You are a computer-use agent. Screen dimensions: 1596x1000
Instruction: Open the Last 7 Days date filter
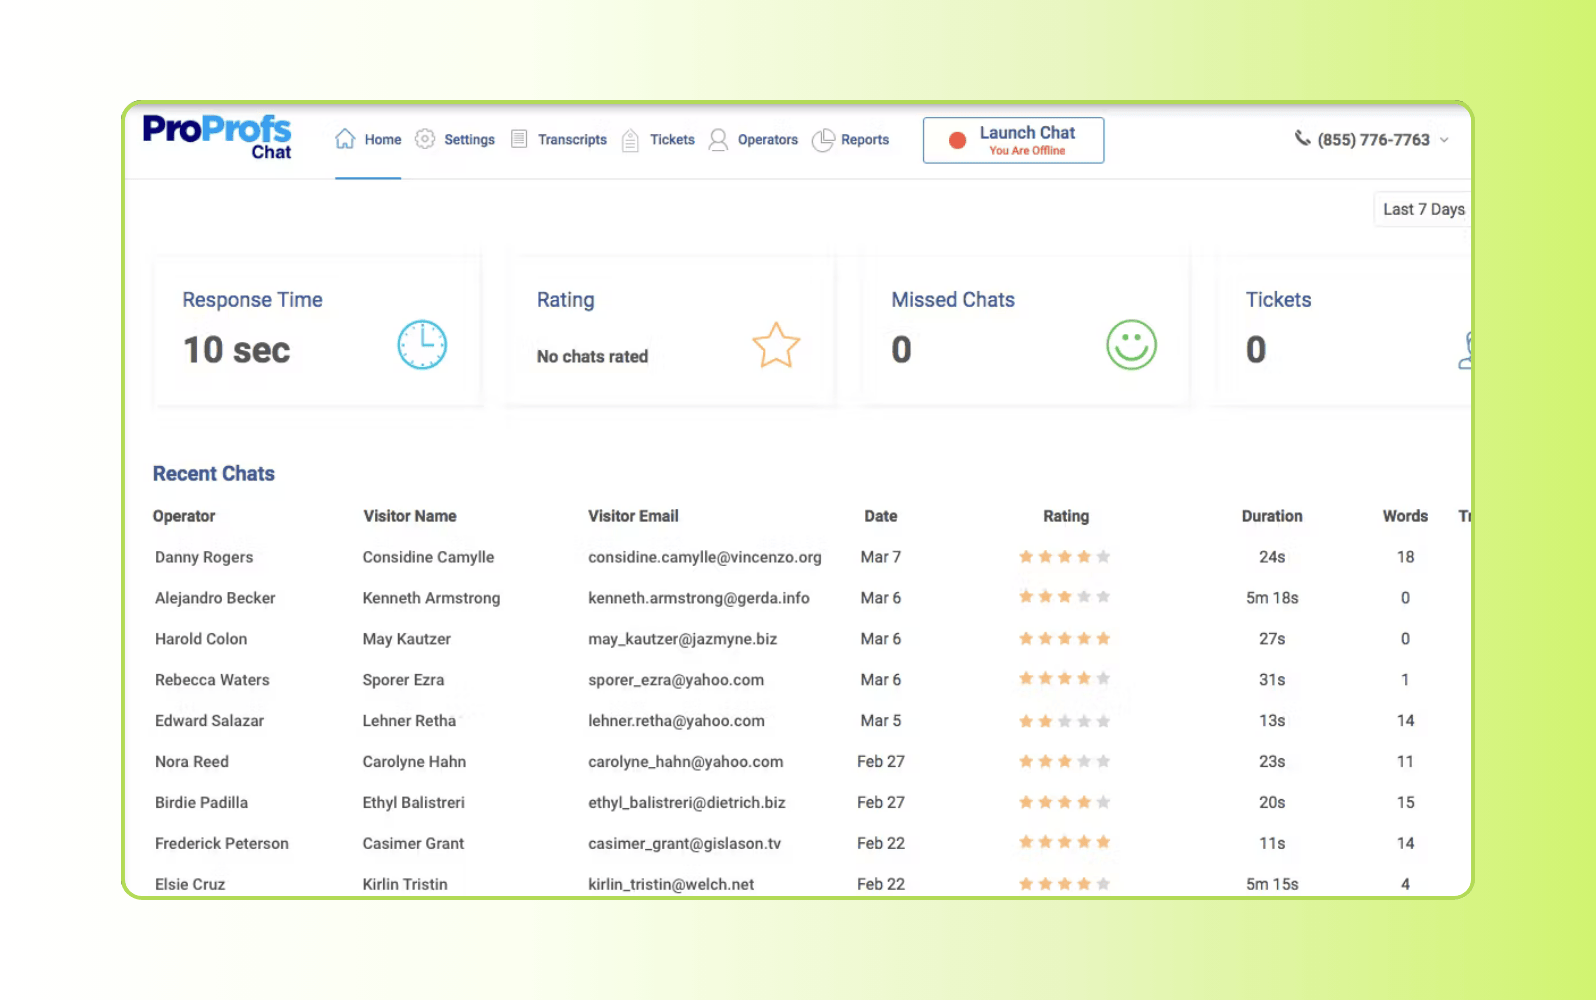point(1423,209)
